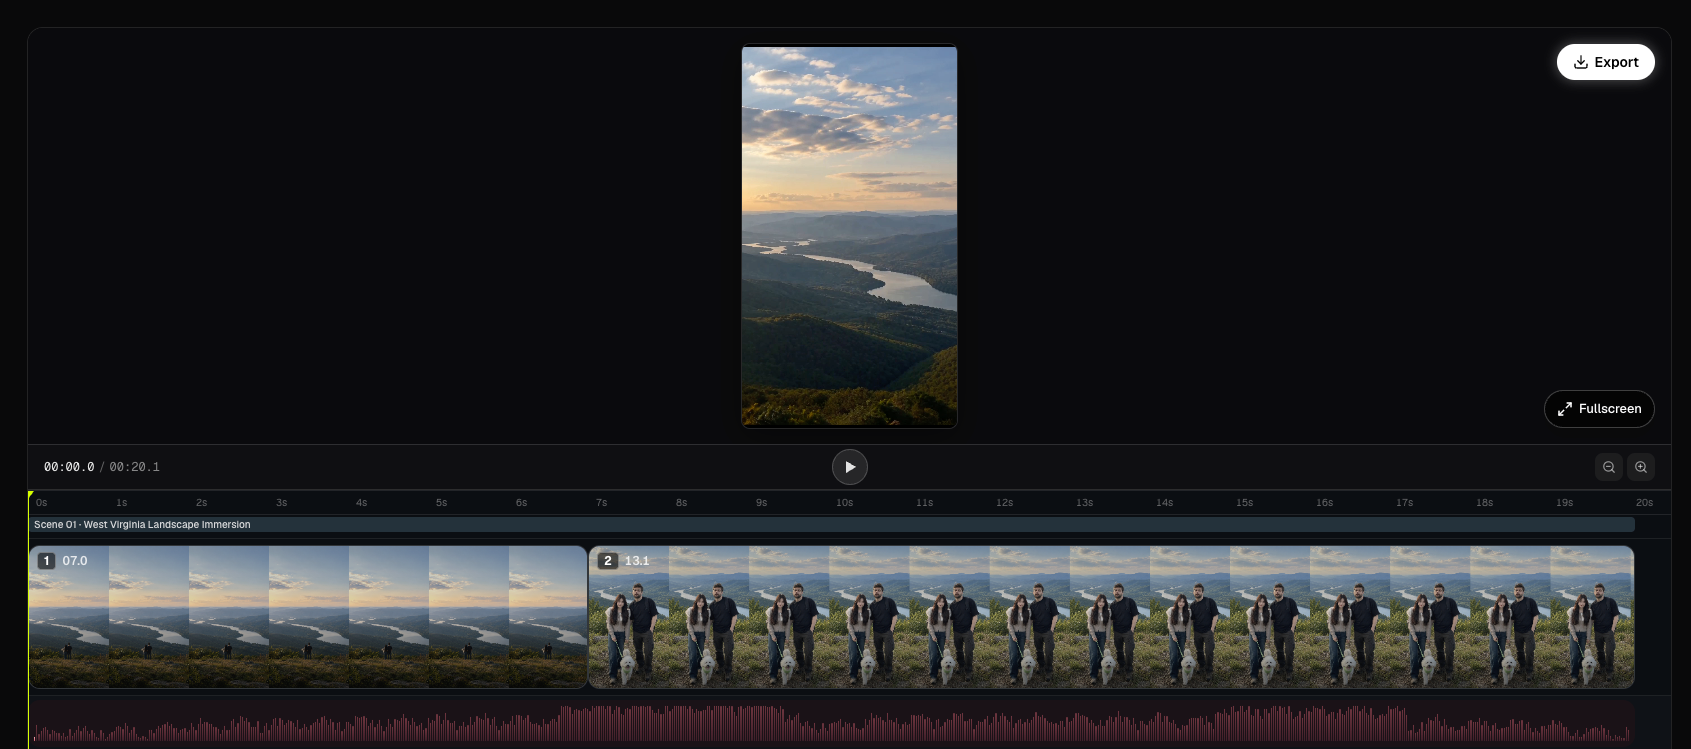1691x749 pixels.
Task: Jump to the 10s ruler mark
Action: click(845, 503)
